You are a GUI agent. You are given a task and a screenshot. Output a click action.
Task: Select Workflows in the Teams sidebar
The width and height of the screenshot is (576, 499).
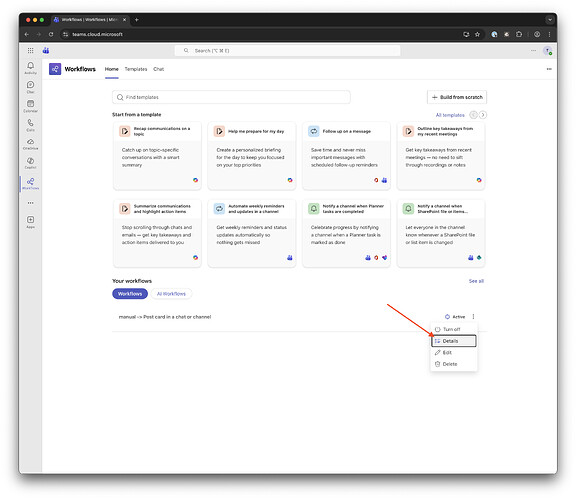pos(30,183)
